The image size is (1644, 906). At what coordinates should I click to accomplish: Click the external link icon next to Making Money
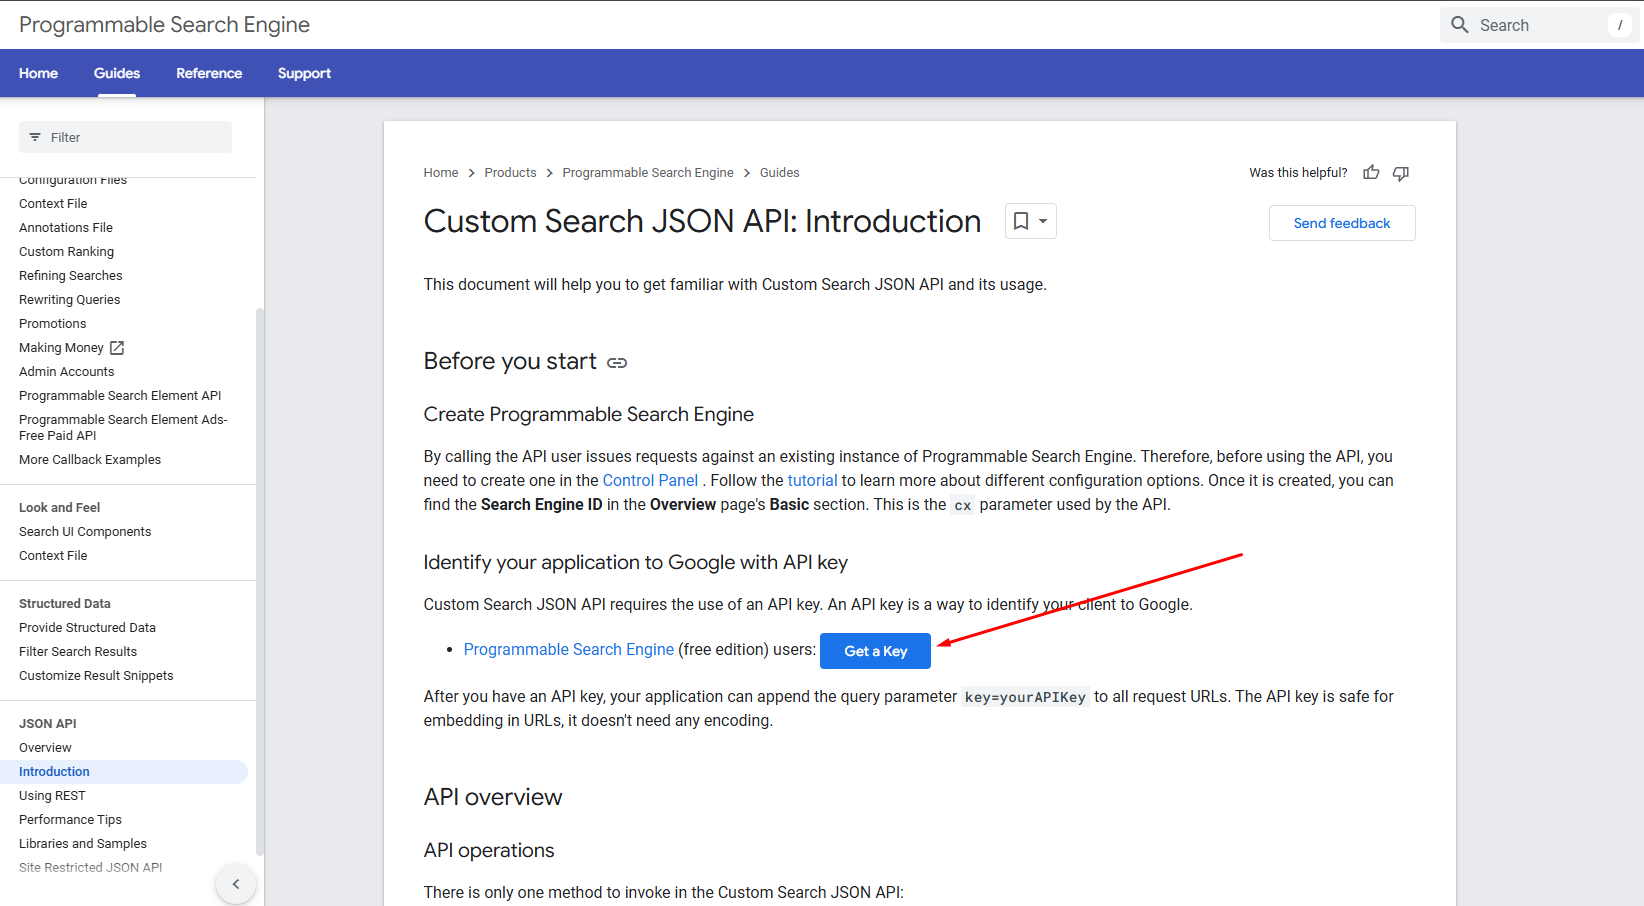point(117,348)
